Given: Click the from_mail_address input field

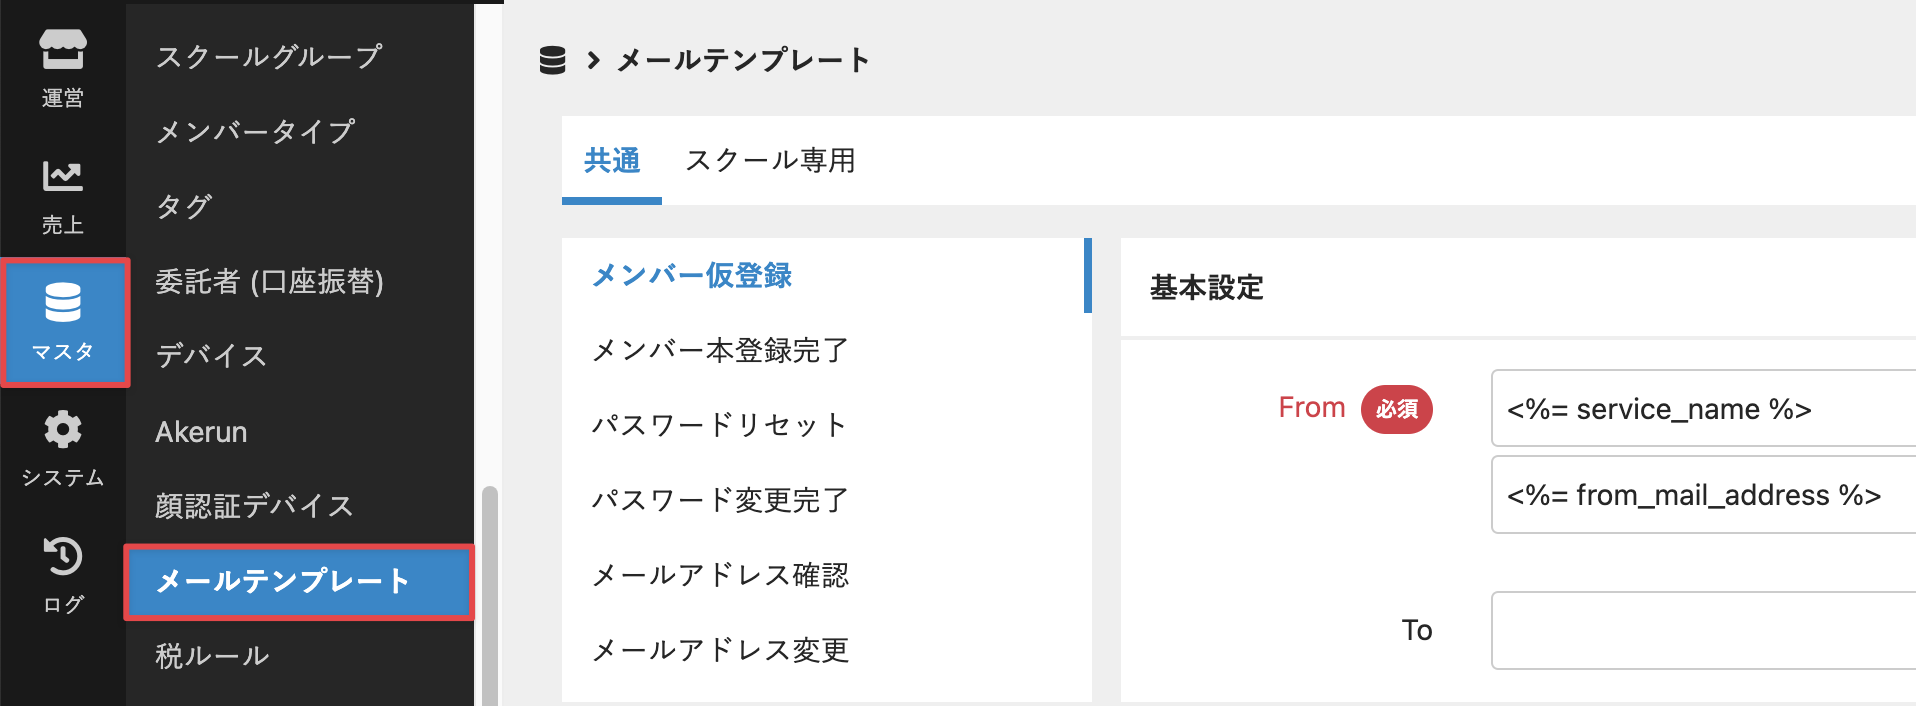Looking at the screenshot, I should (1700, 495).
